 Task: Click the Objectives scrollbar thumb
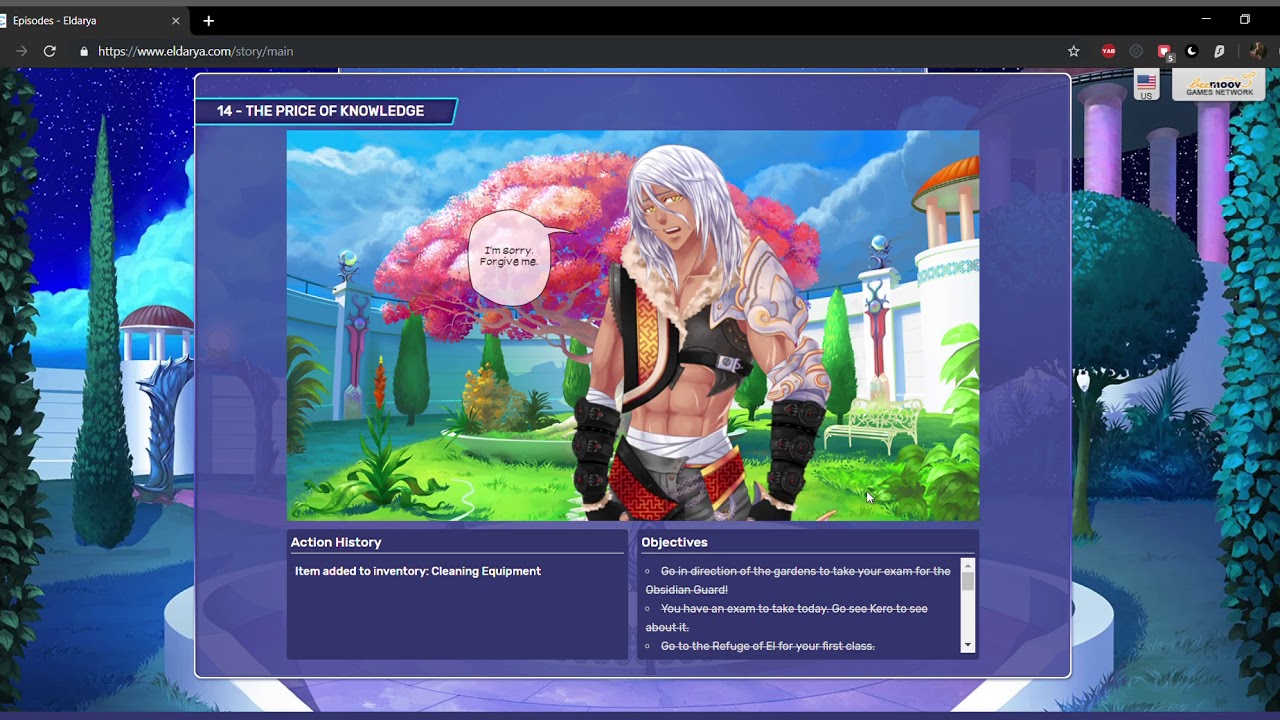point(967,582)
